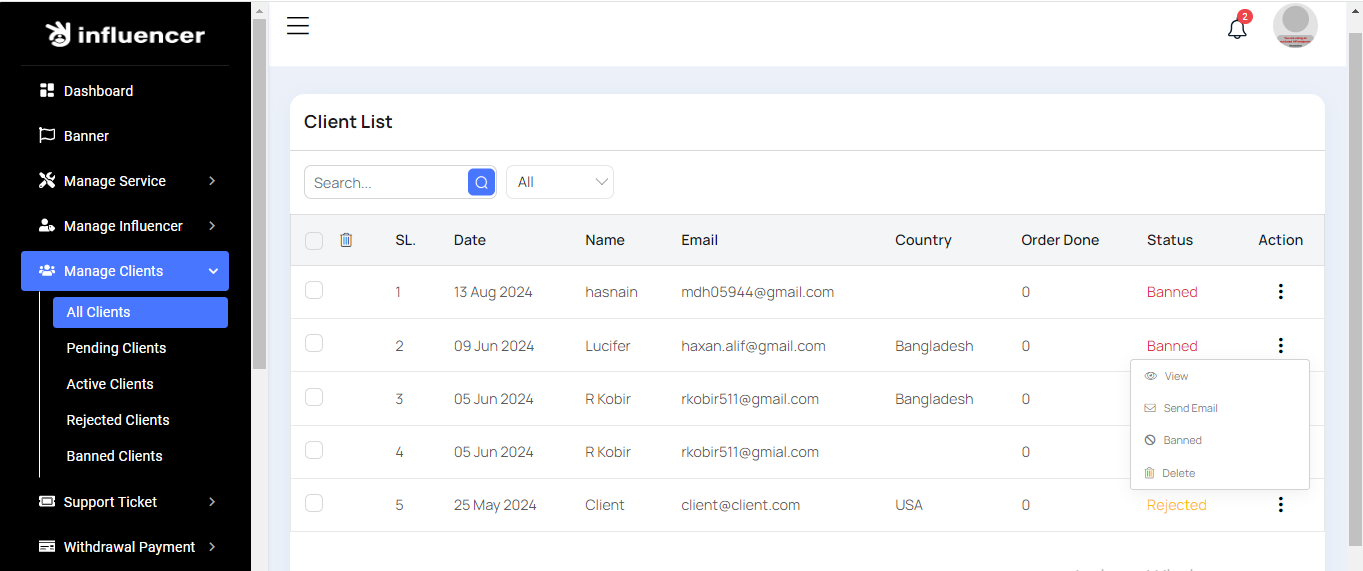Click the blue search icon button
Image resolution: width=1363 pixels, height=571 pixels.
(481, 182)
